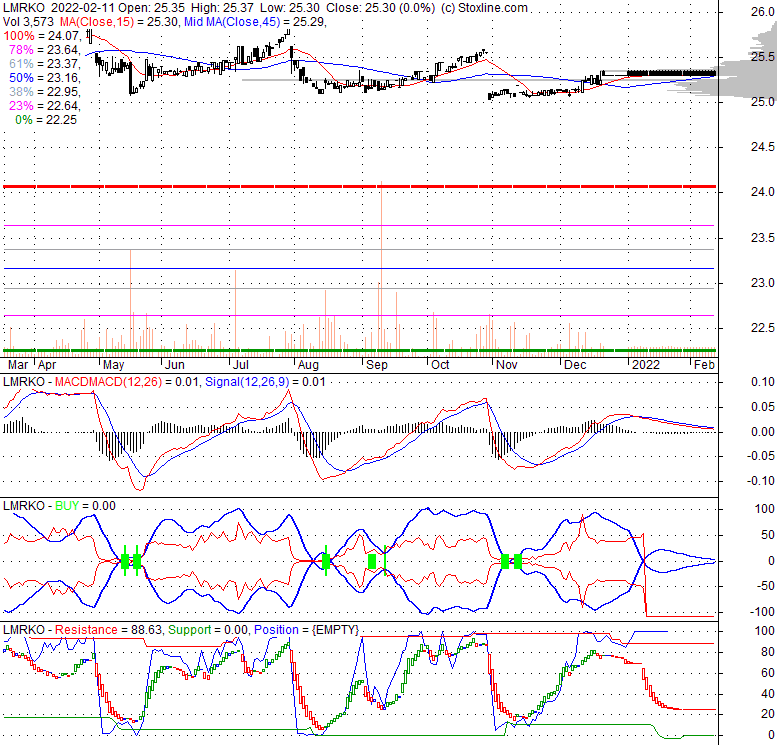Click the Aug month label on time axis

(308, 365)
